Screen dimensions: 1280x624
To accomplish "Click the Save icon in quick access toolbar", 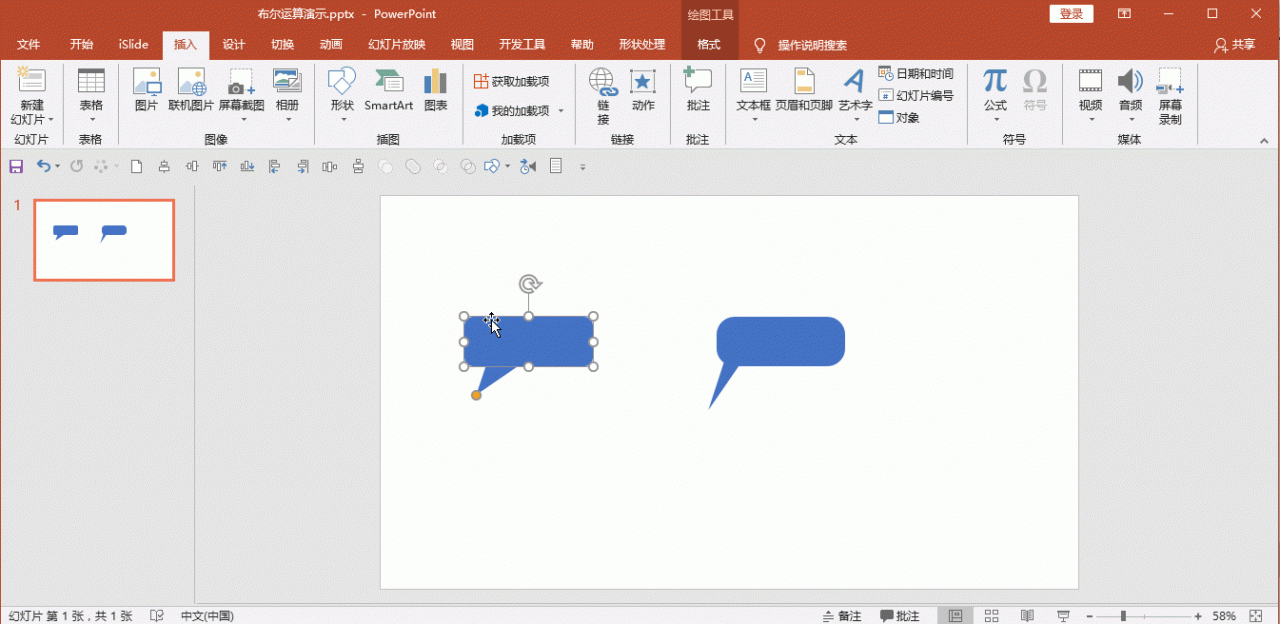I will tap(15, 166).
